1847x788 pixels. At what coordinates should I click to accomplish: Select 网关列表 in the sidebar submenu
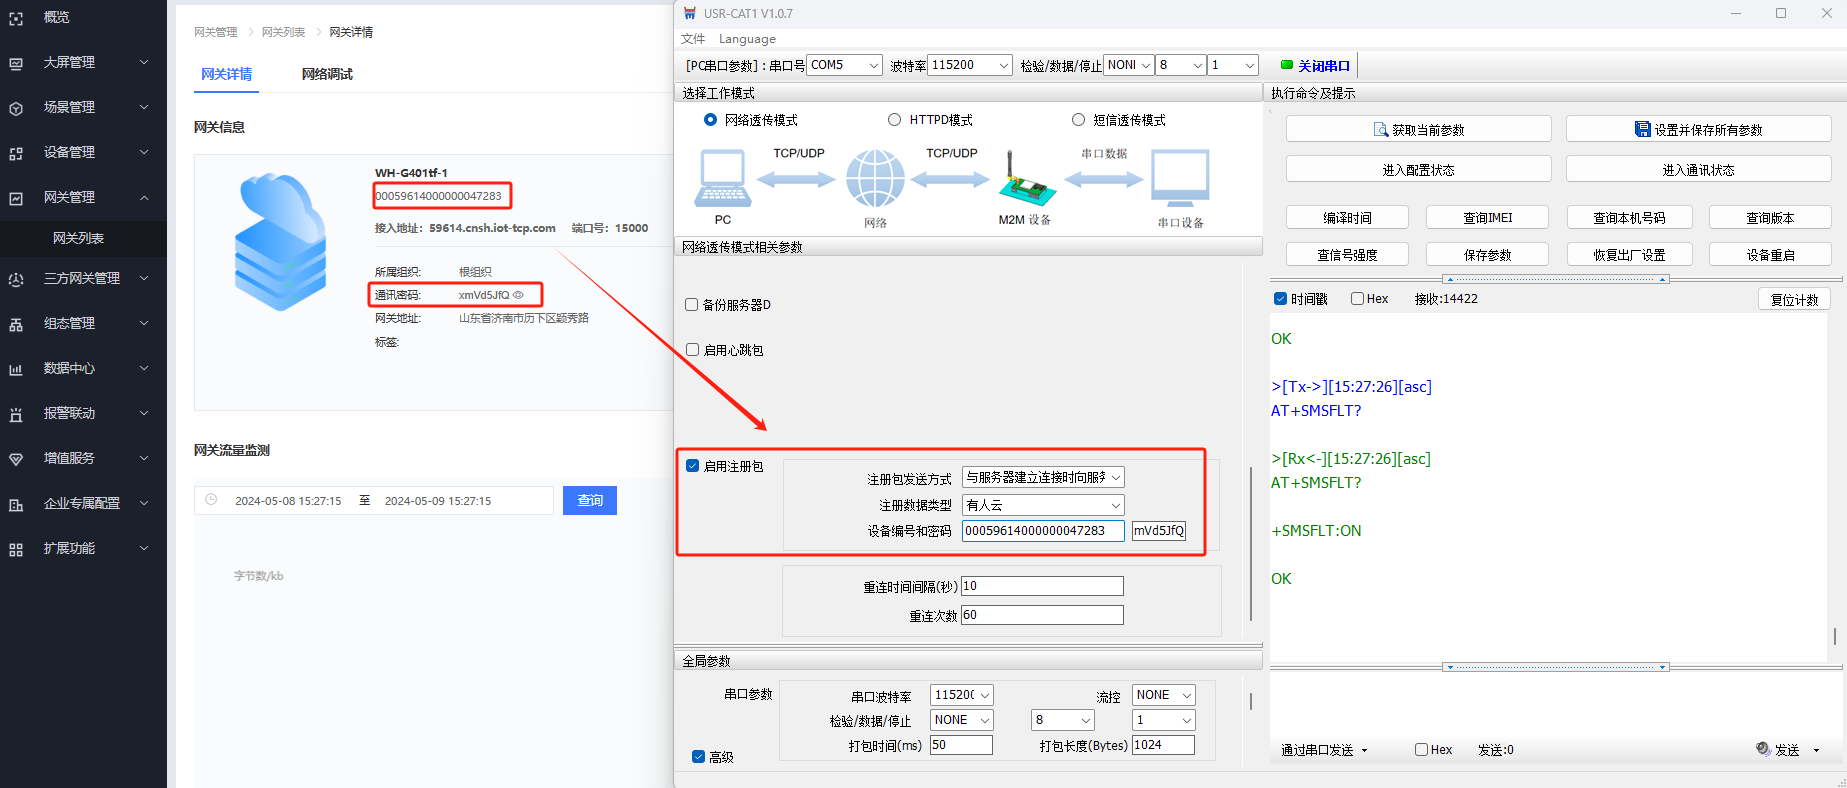[78, 238]
